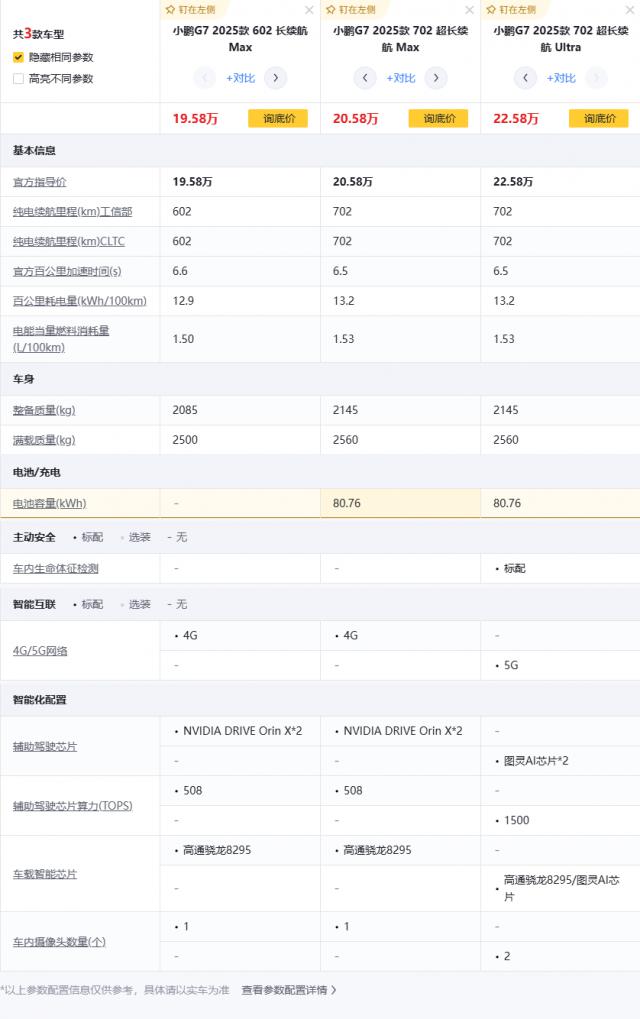Select the 2500 满载质量 value

[x=185, y=440]
